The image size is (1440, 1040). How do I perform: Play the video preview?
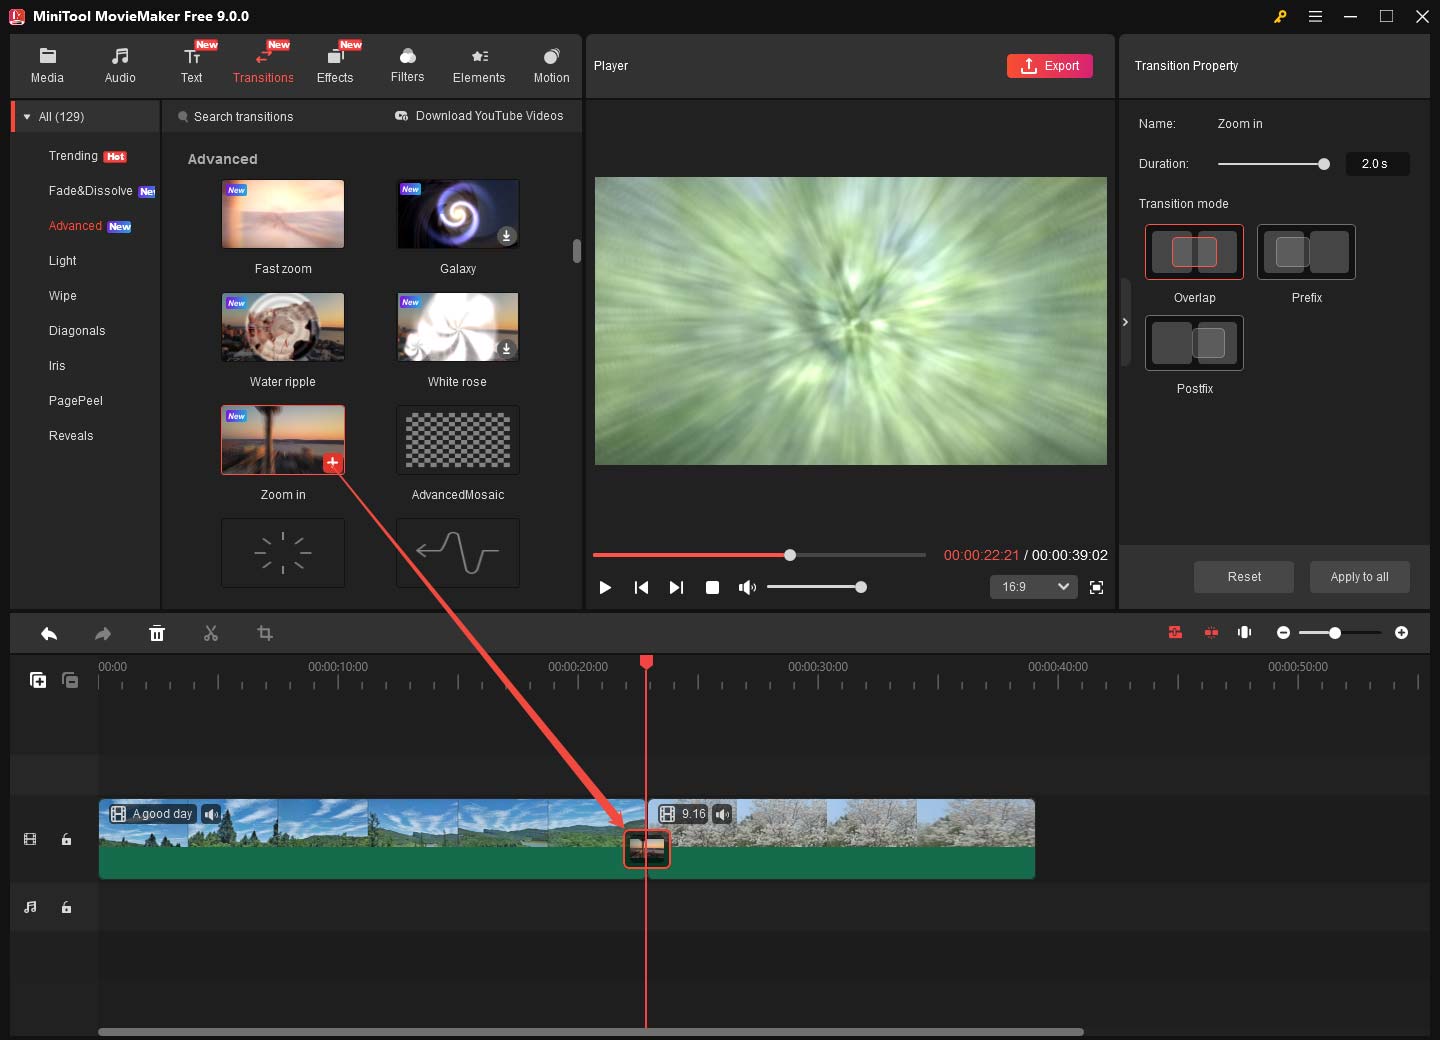605,587
